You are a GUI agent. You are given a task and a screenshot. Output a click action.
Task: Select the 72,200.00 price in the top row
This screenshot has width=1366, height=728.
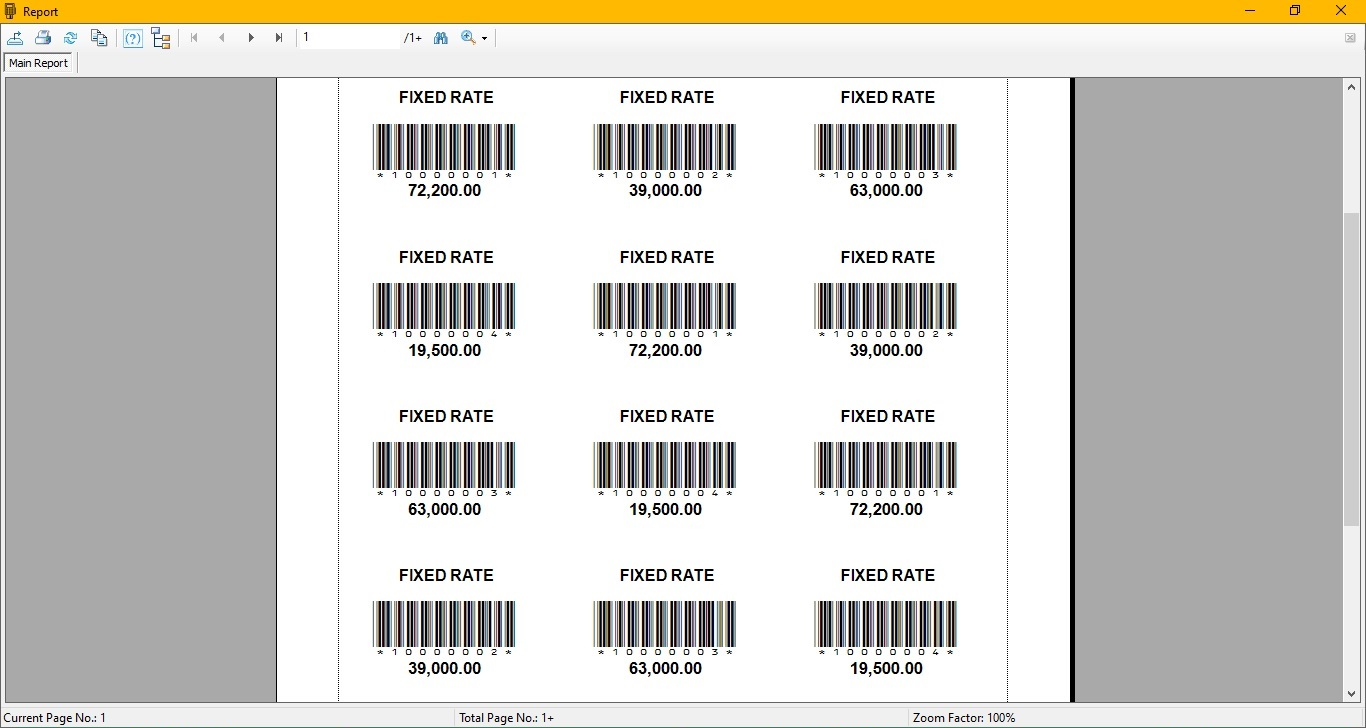click(x=445, y=191)
